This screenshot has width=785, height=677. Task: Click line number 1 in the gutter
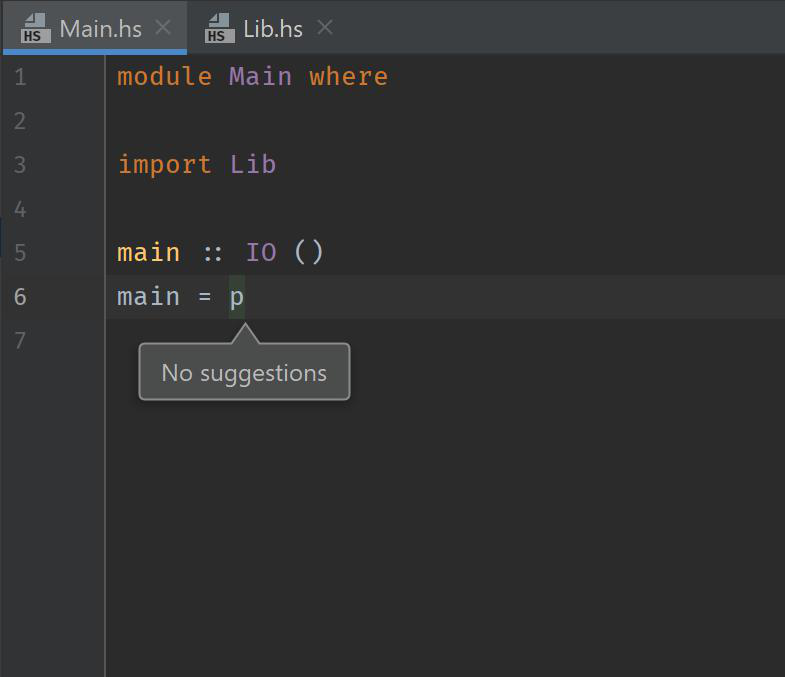coord(21,77)
